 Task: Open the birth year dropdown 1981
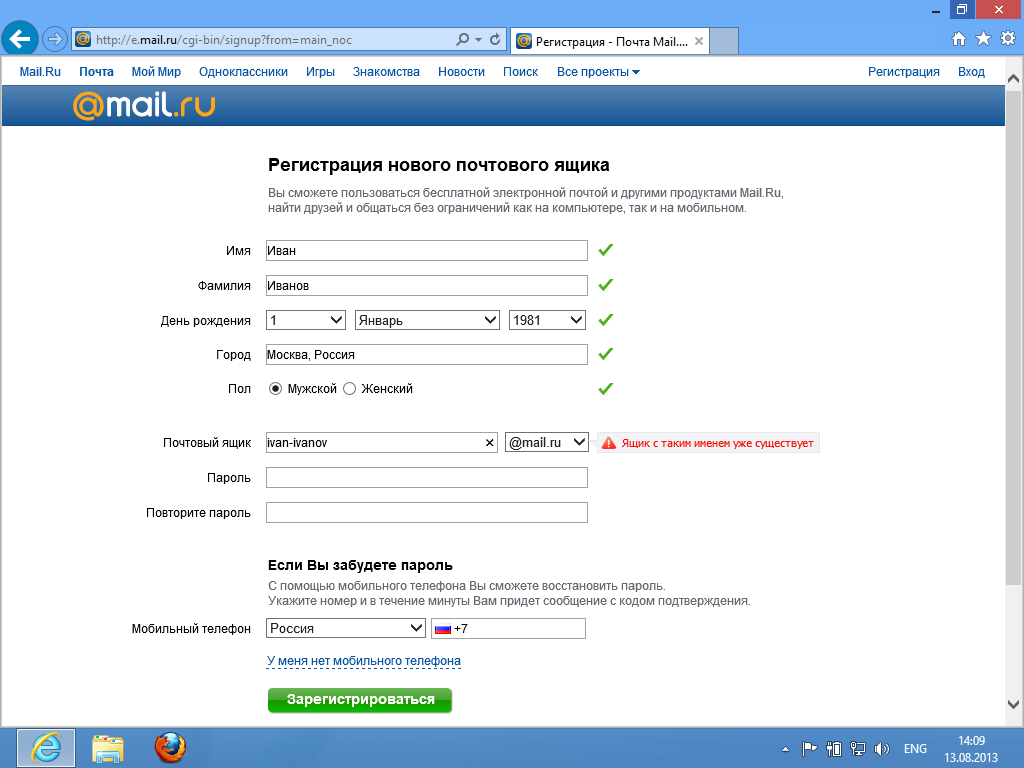click(x=547, y=320)
